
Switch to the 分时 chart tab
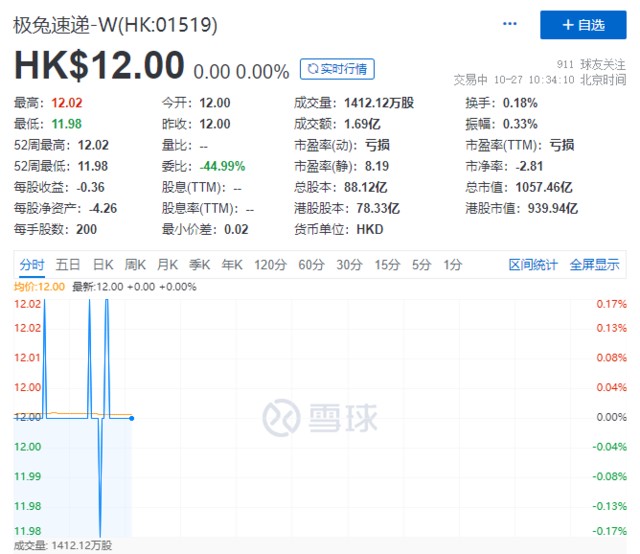click(x=32, y=265)
